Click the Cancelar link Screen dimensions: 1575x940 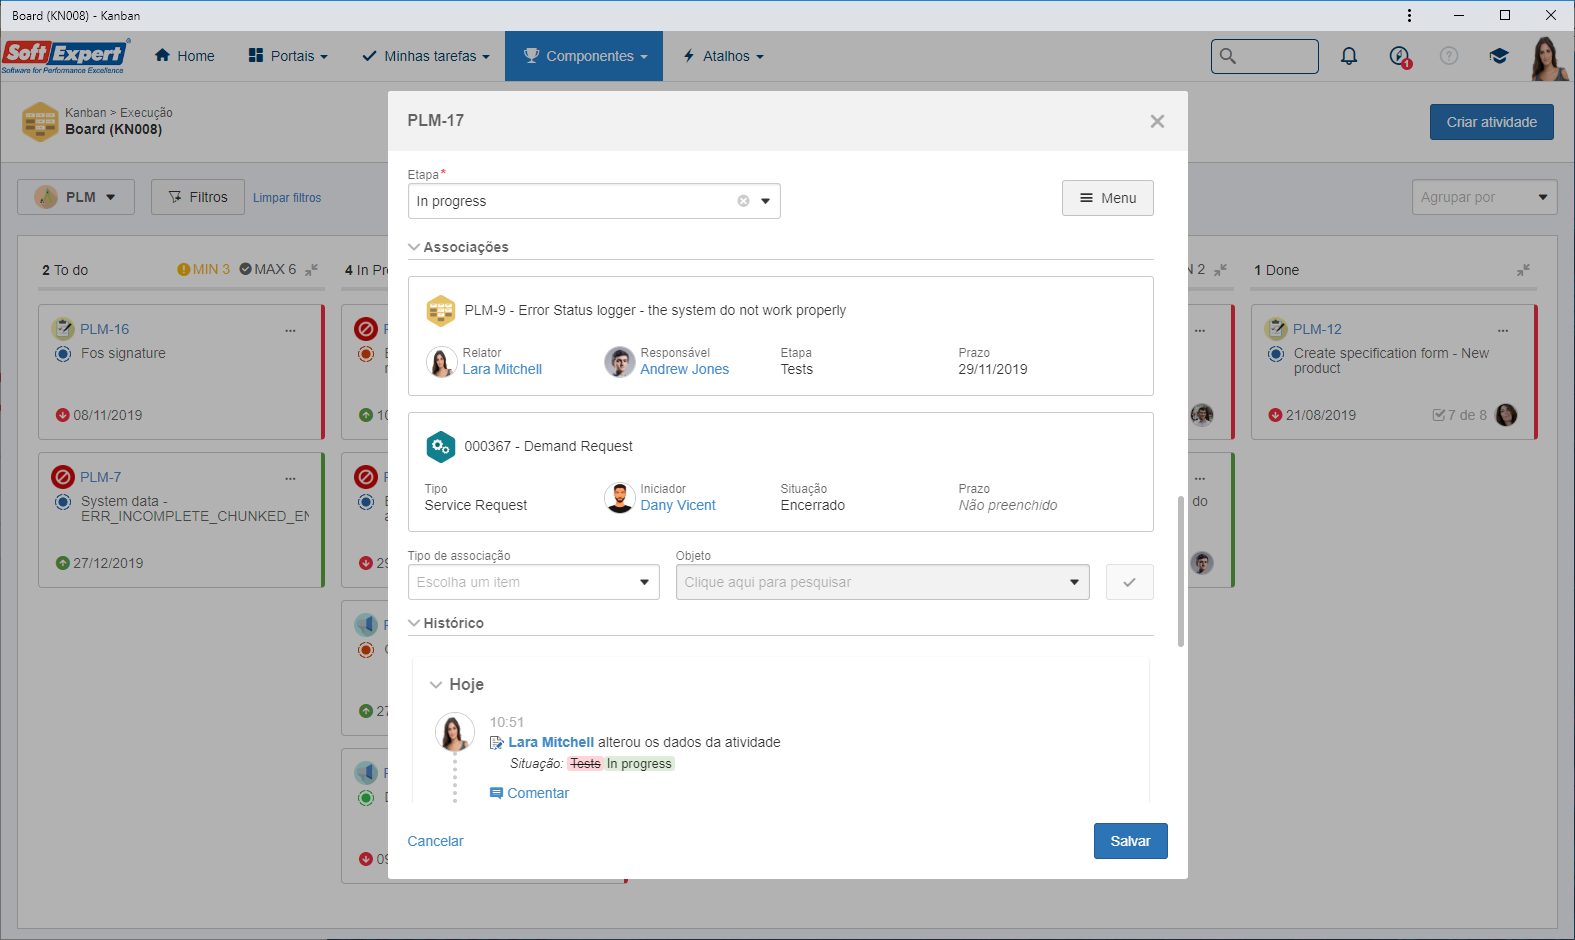pyautogui.click(x=435, y=841)
